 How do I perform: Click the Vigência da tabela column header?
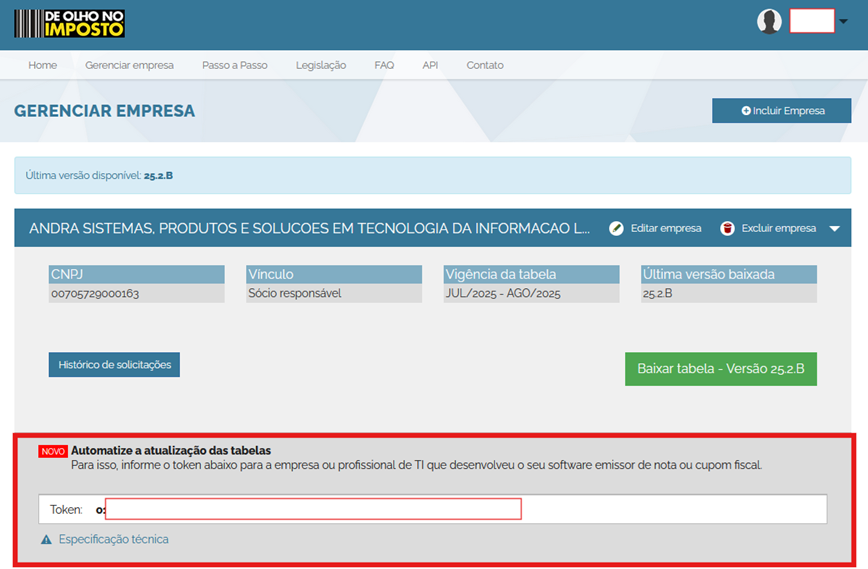coord(531,275)
